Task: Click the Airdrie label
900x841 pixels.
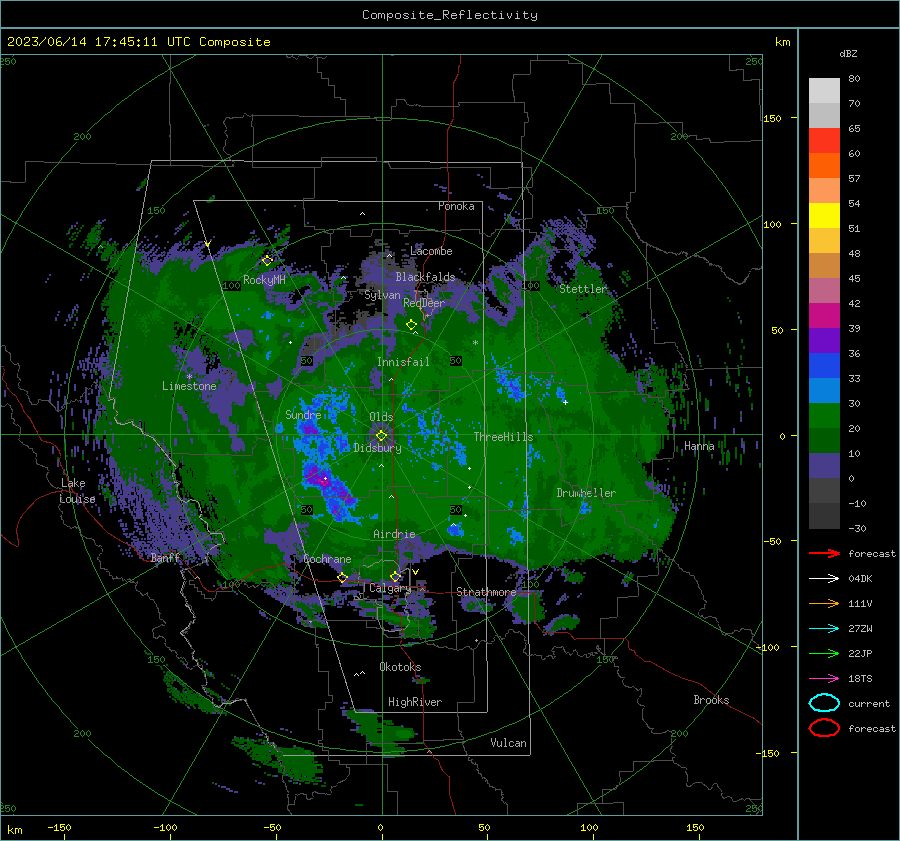Action: click(394, 534)
